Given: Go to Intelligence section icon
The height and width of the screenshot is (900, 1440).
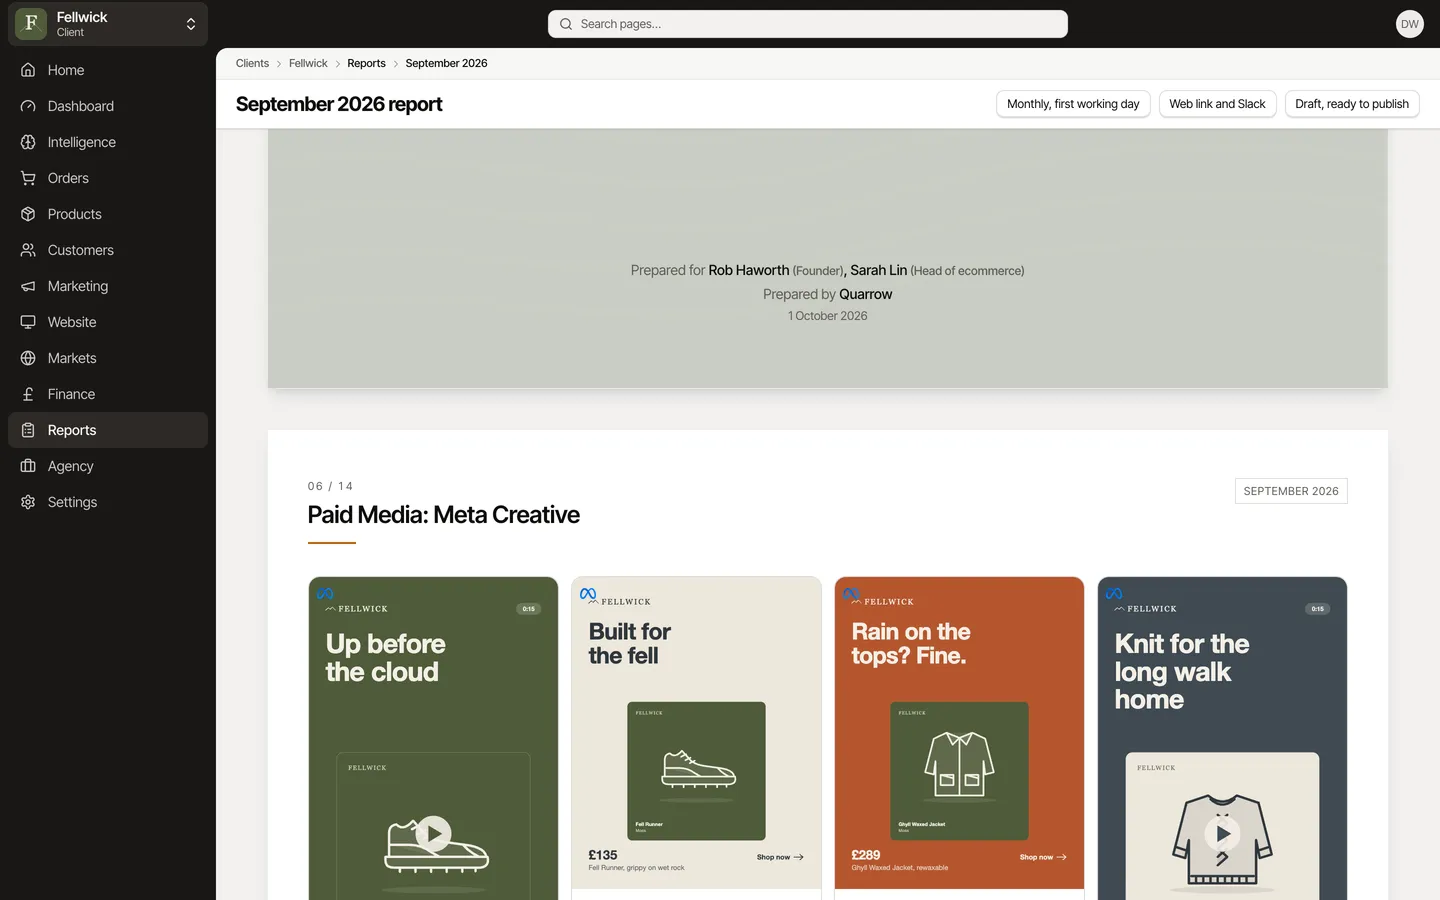Looking at the screenshot, I should pyautogui.click(x=28, y=142).
